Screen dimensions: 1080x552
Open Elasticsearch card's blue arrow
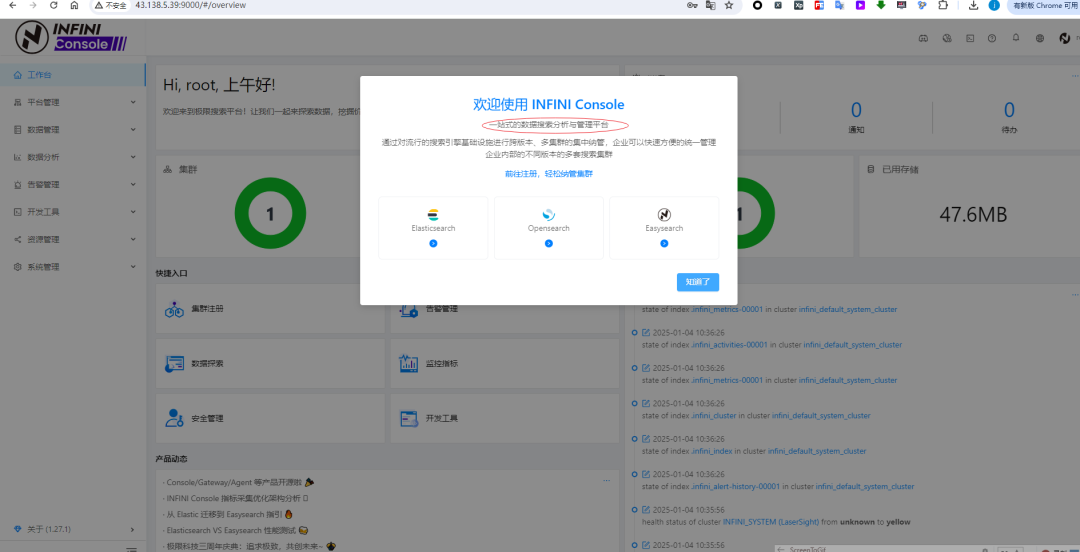pyautogui.click(x=433, y=243)
